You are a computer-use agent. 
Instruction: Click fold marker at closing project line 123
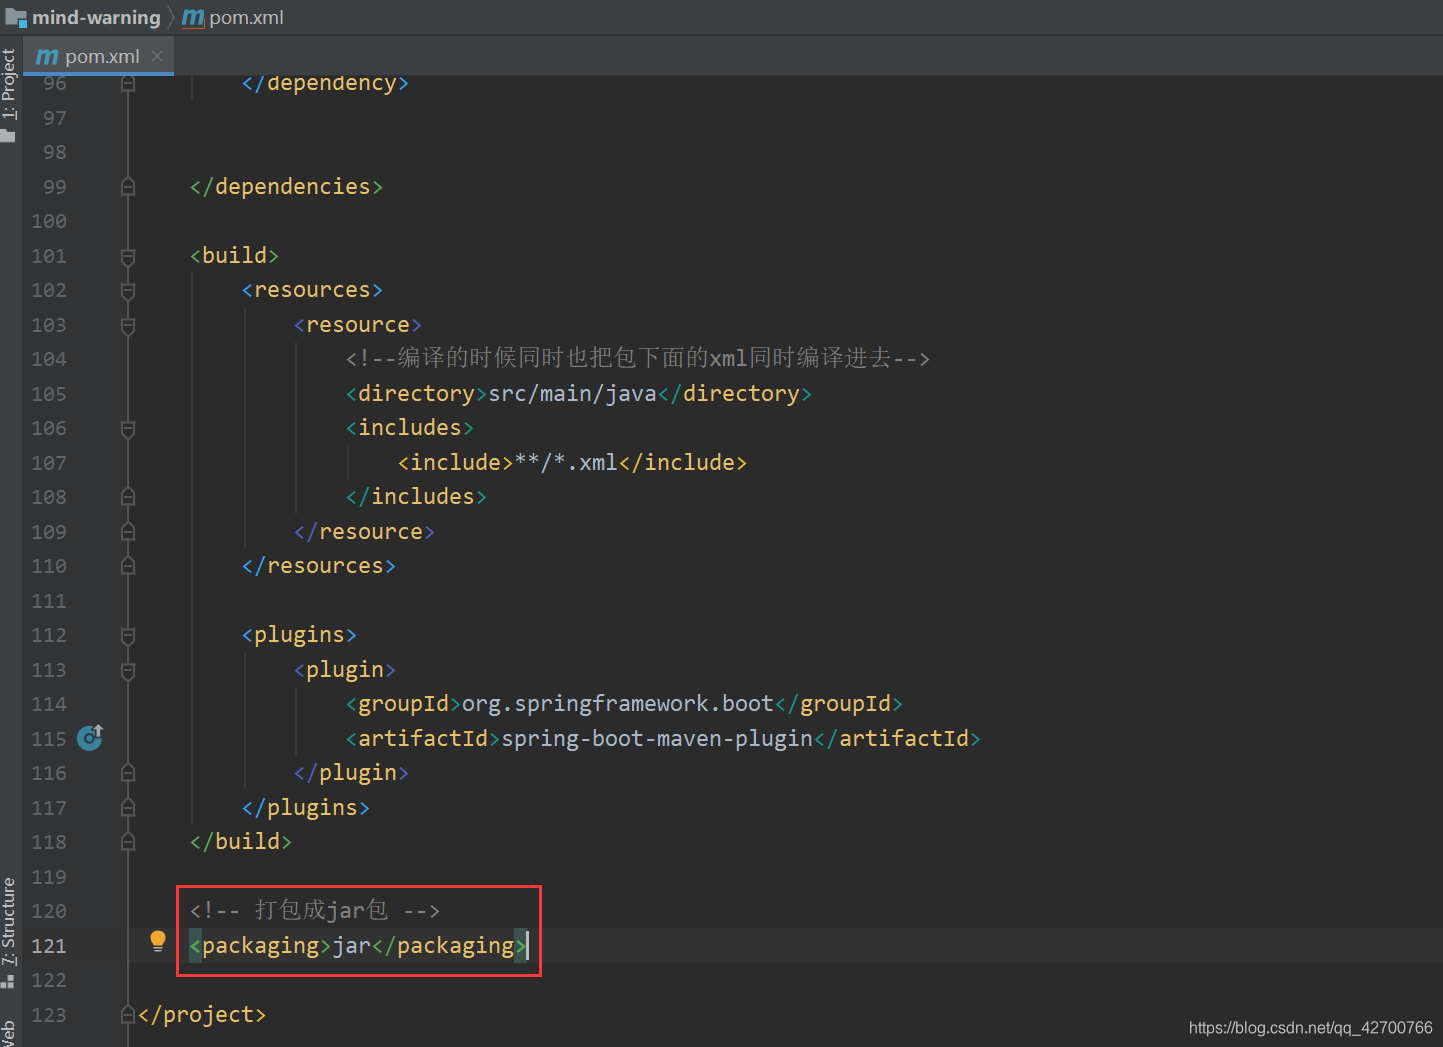click(x=128, y=1015)
